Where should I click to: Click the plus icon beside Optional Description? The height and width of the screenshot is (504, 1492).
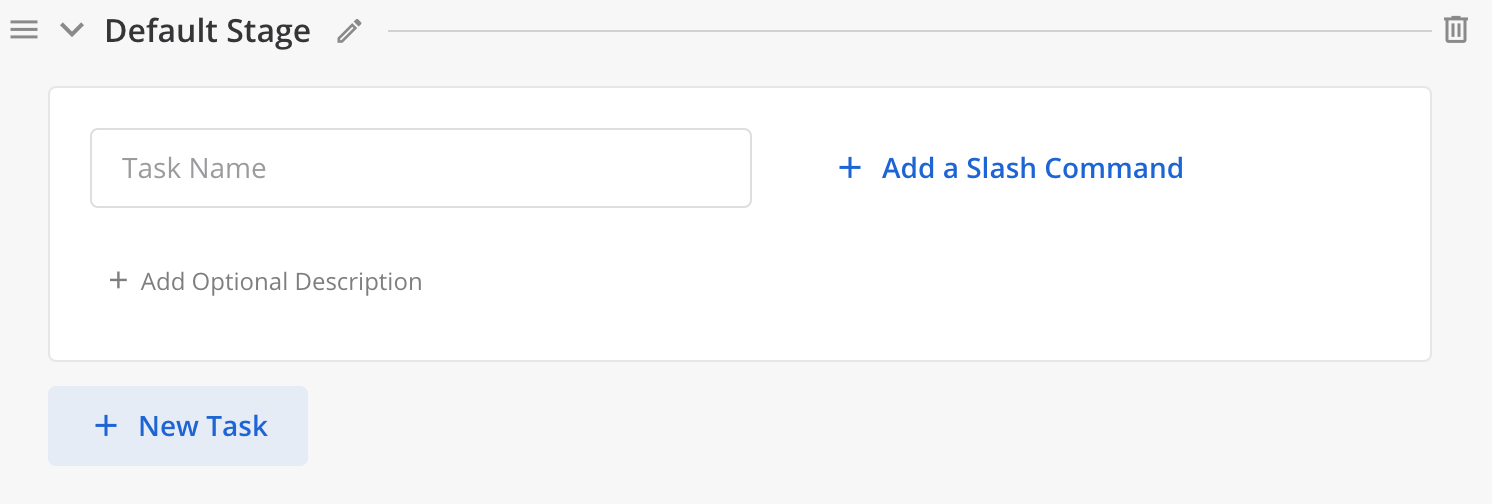tap(118, 281)
